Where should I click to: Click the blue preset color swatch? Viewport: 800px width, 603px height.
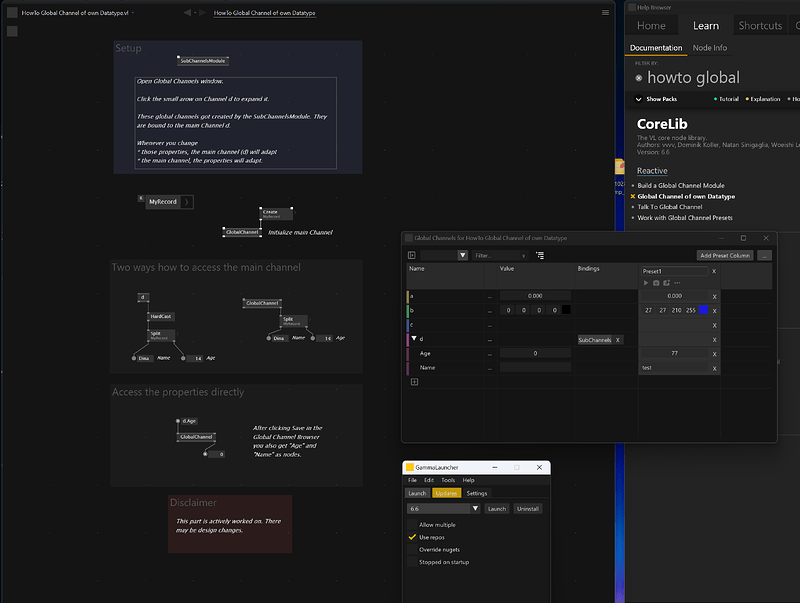pyautogui.click(x=703, y=310)
